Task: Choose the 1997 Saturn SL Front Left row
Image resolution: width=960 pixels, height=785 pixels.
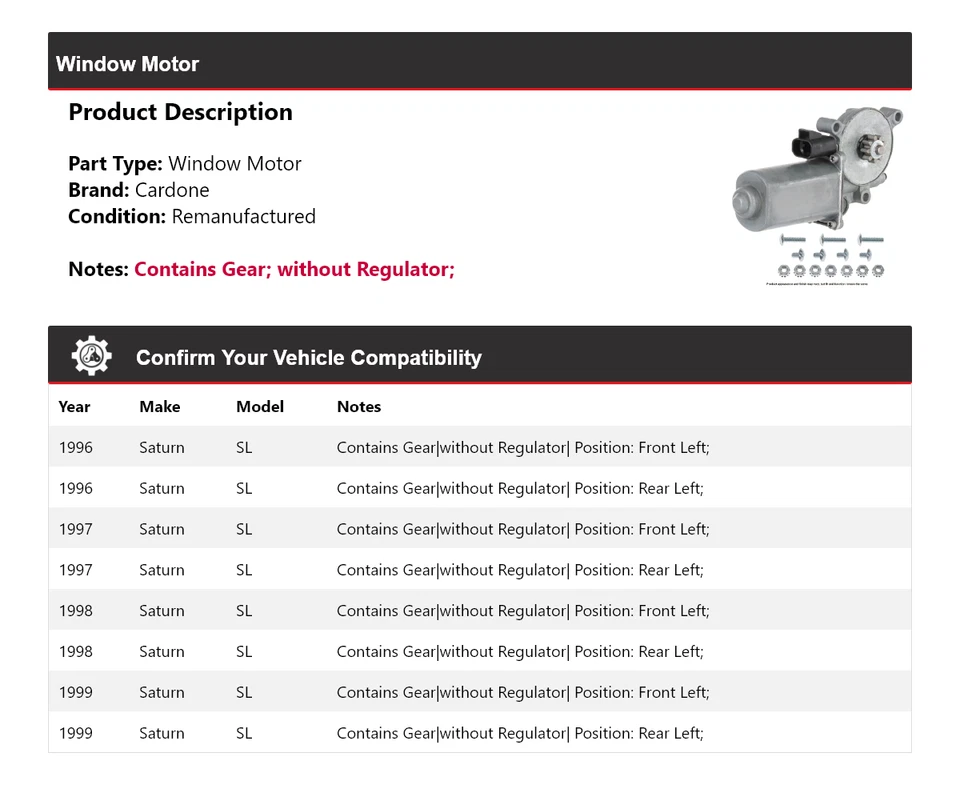Action: (480, 529)
